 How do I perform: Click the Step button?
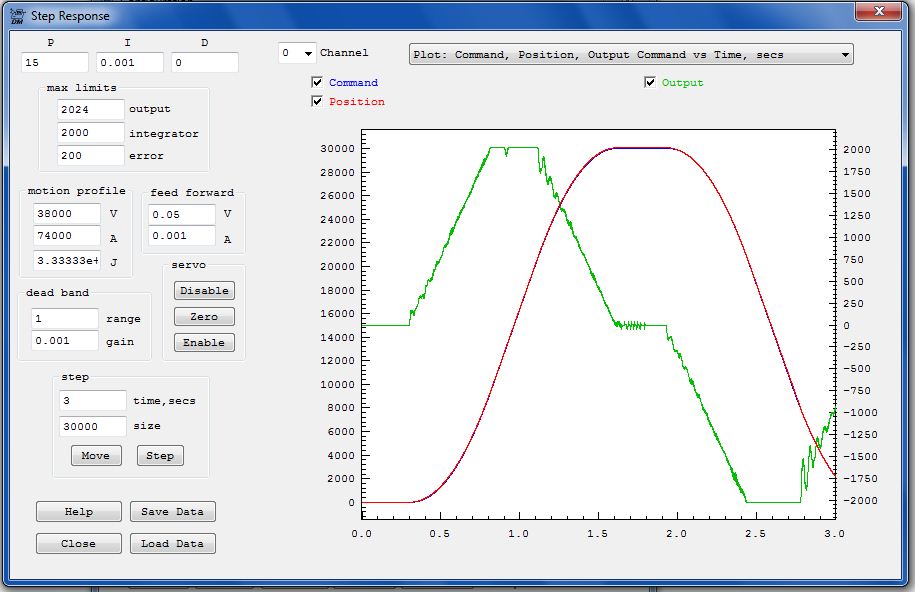click(x=160, y=455)
